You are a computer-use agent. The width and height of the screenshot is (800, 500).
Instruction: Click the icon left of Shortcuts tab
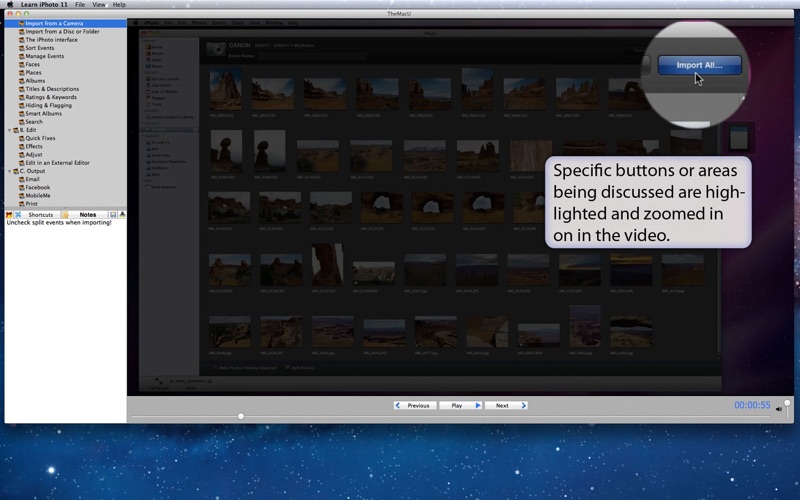coord(18,215)
